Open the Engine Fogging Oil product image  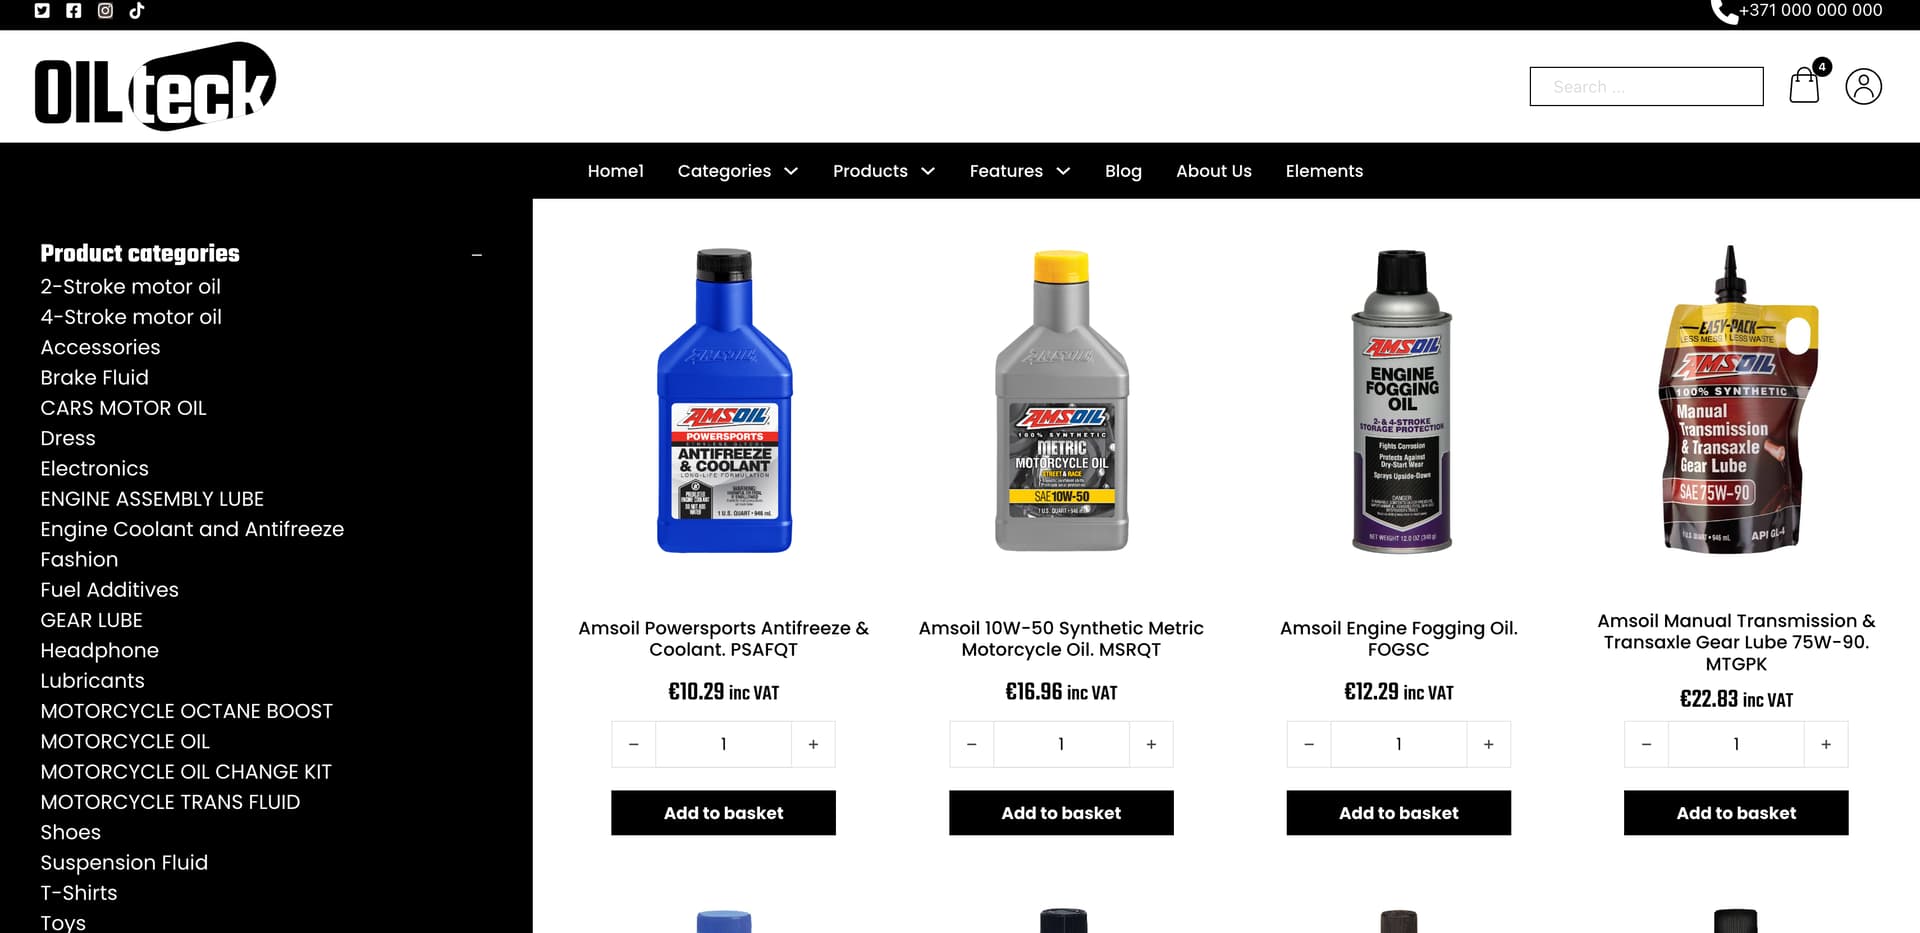pos(1400,400)
